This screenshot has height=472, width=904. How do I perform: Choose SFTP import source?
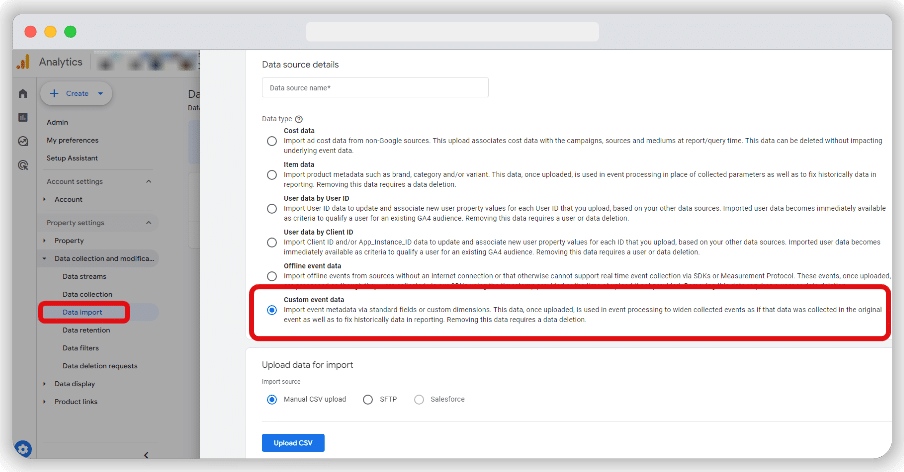coord(367,399)
